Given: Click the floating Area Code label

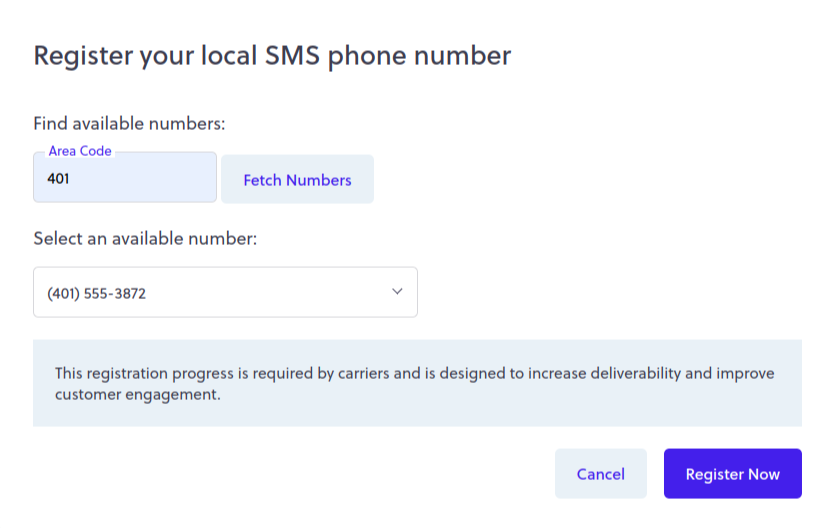Looking at the screenshot, I should pos(80,151).
